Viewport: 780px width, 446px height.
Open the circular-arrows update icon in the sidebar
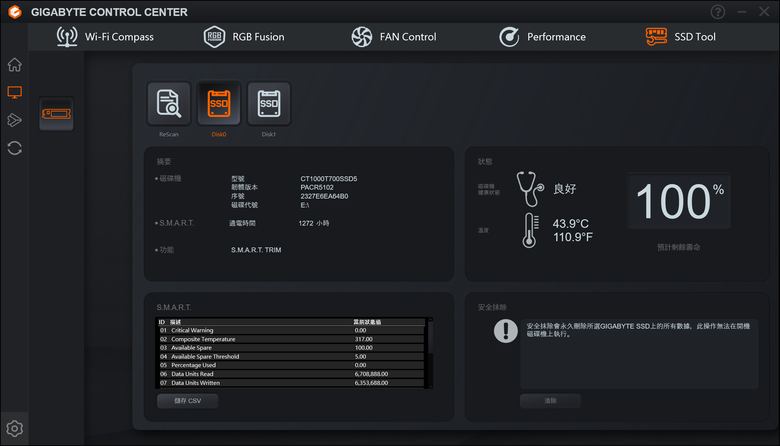pos(14,148)
